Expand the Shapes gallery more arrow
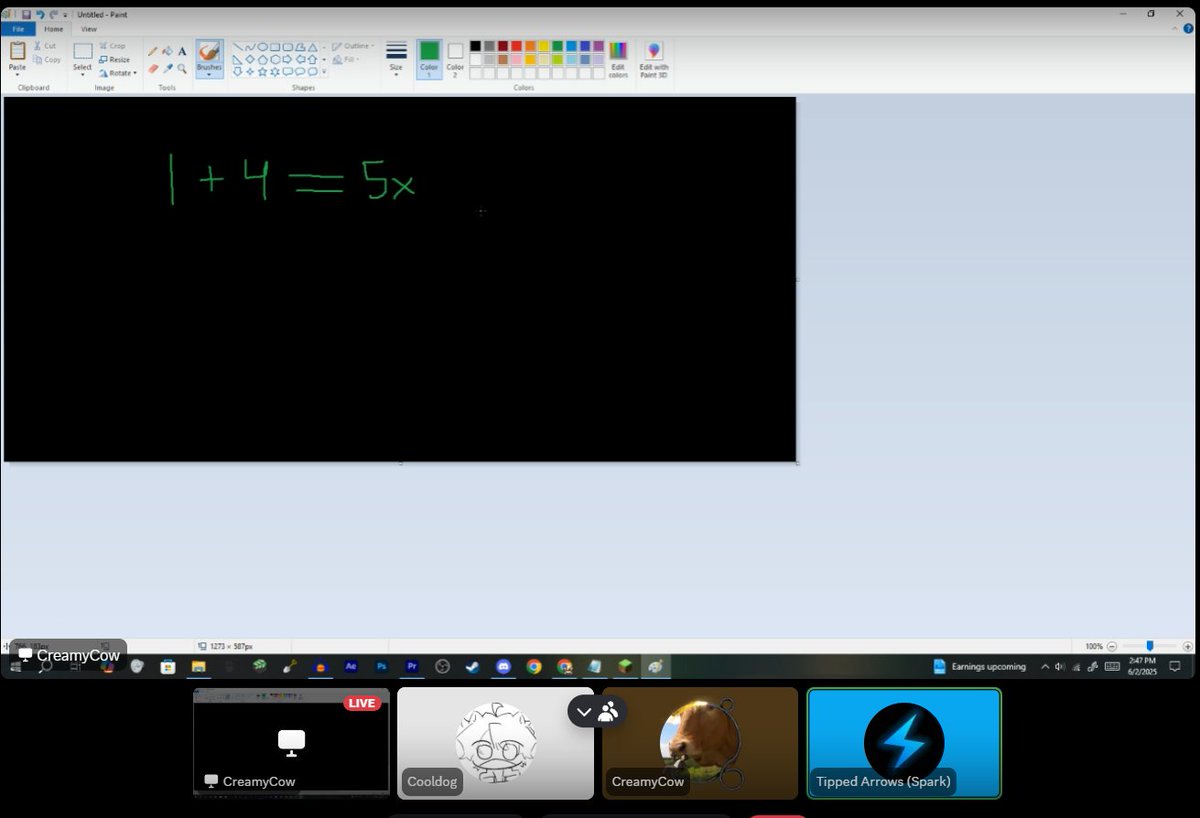The height and width of the screenshot is (818, 1200). point(324,72)
